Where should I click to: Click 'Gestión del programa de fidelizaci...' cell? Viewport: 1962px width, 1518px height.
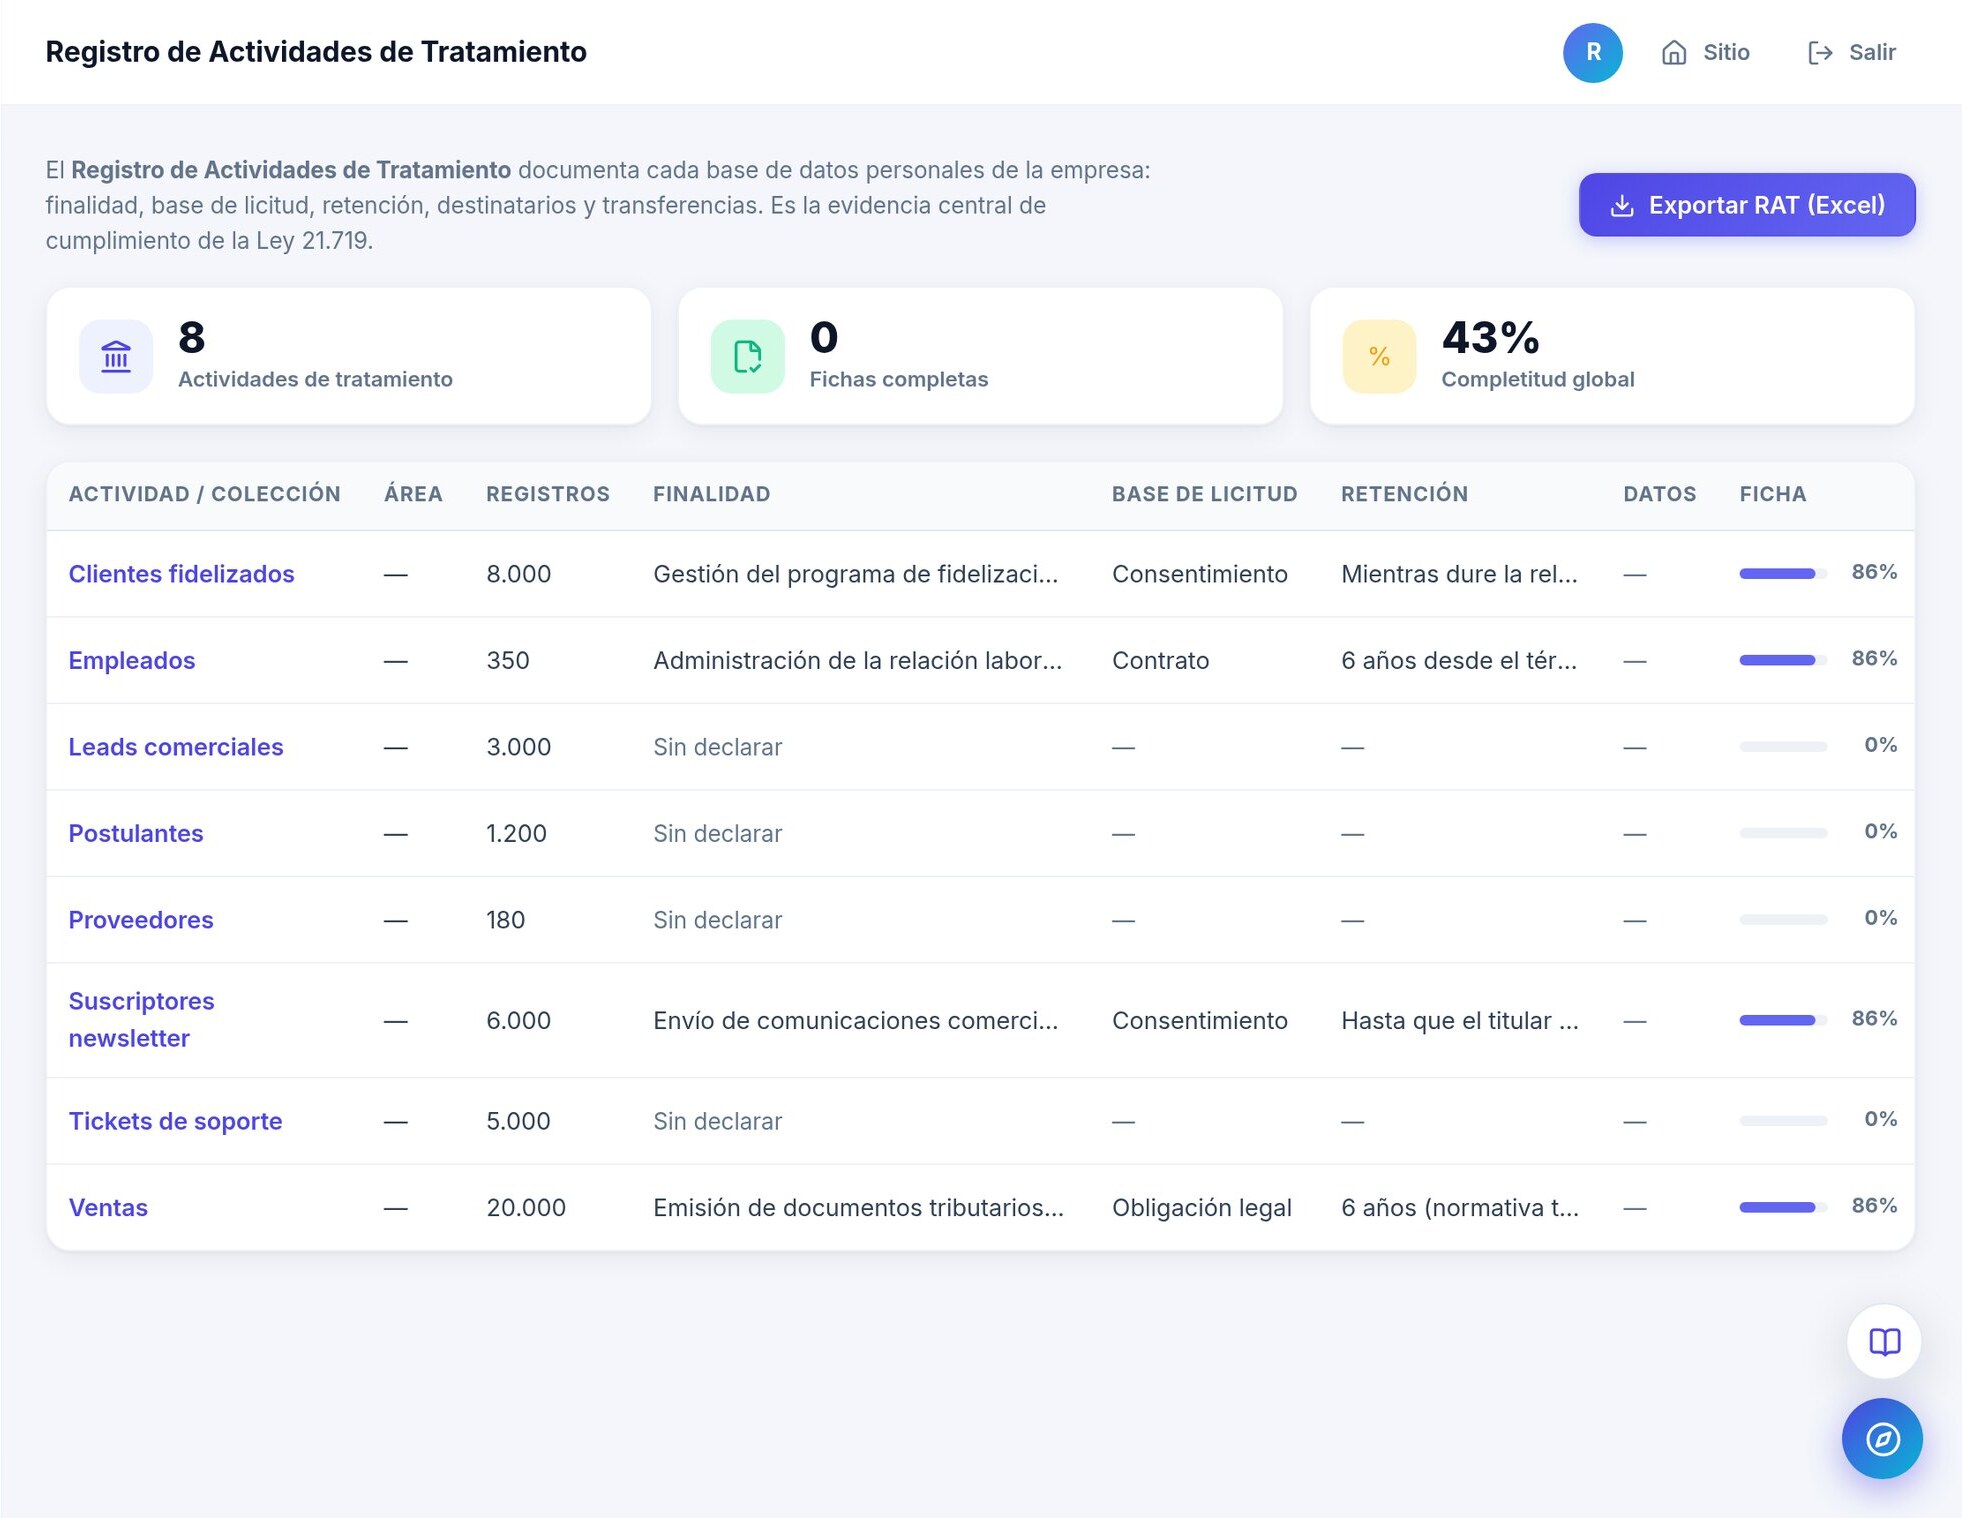coord(855,574)
